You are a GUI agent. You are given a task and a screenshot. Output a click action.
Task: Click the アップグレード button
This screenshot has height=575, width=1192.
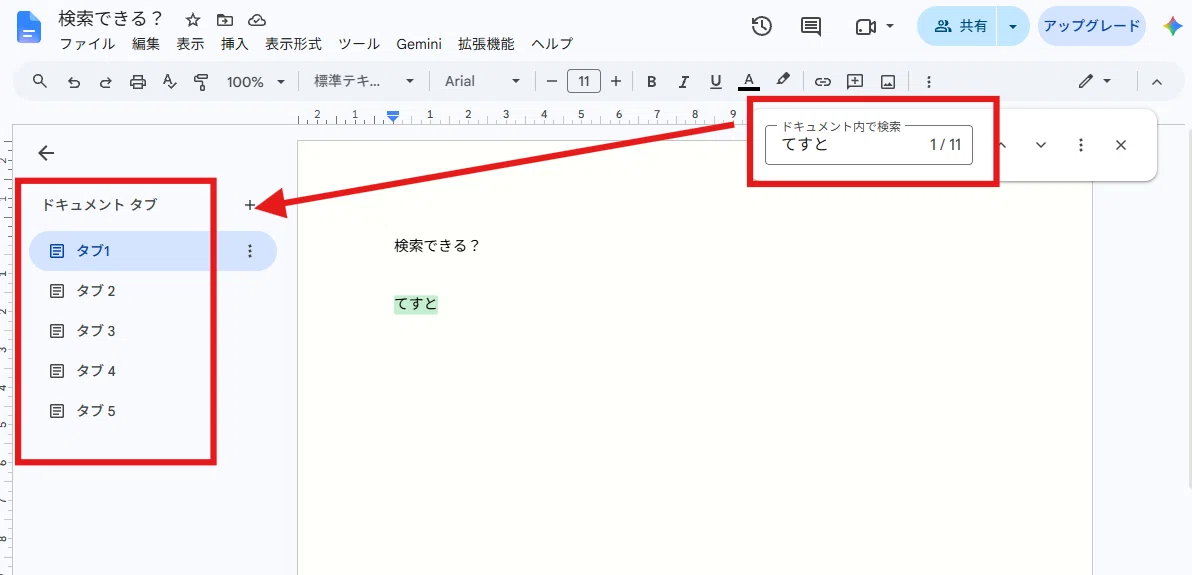coord(1092,27)
